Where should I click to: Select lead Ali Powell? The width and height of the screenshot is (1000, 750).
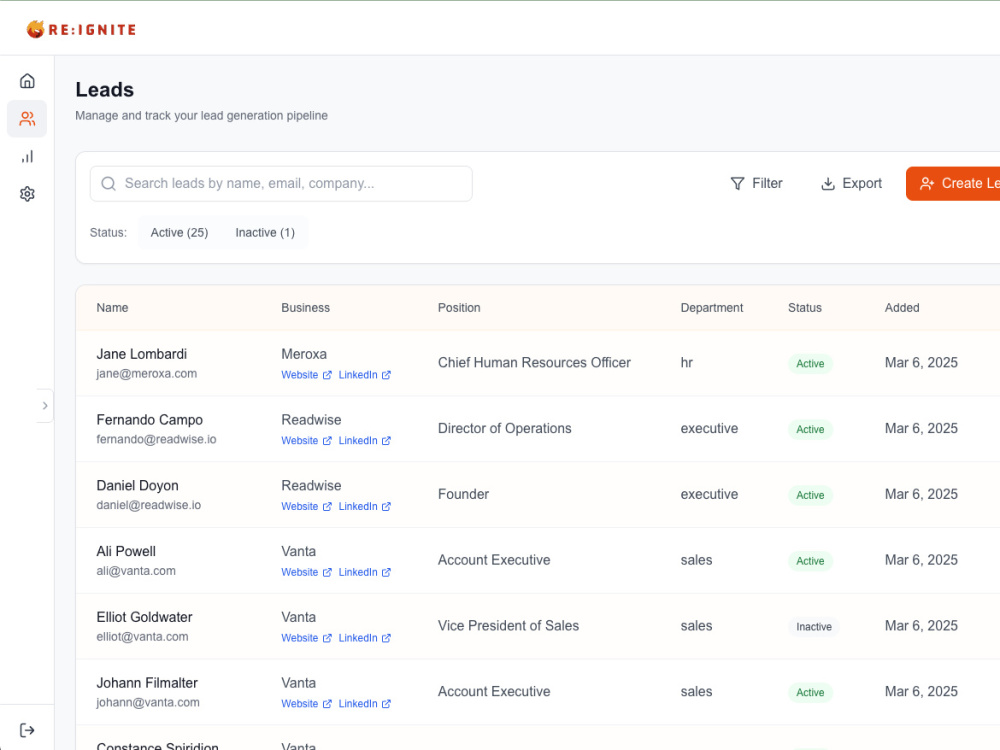tap(126, 551)
